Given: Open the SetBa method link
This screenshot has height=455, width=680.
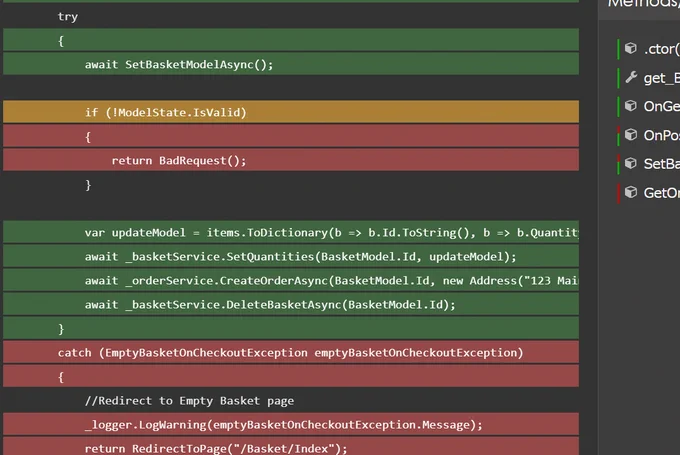Looking at the screenshot, I should pos(662,164).
